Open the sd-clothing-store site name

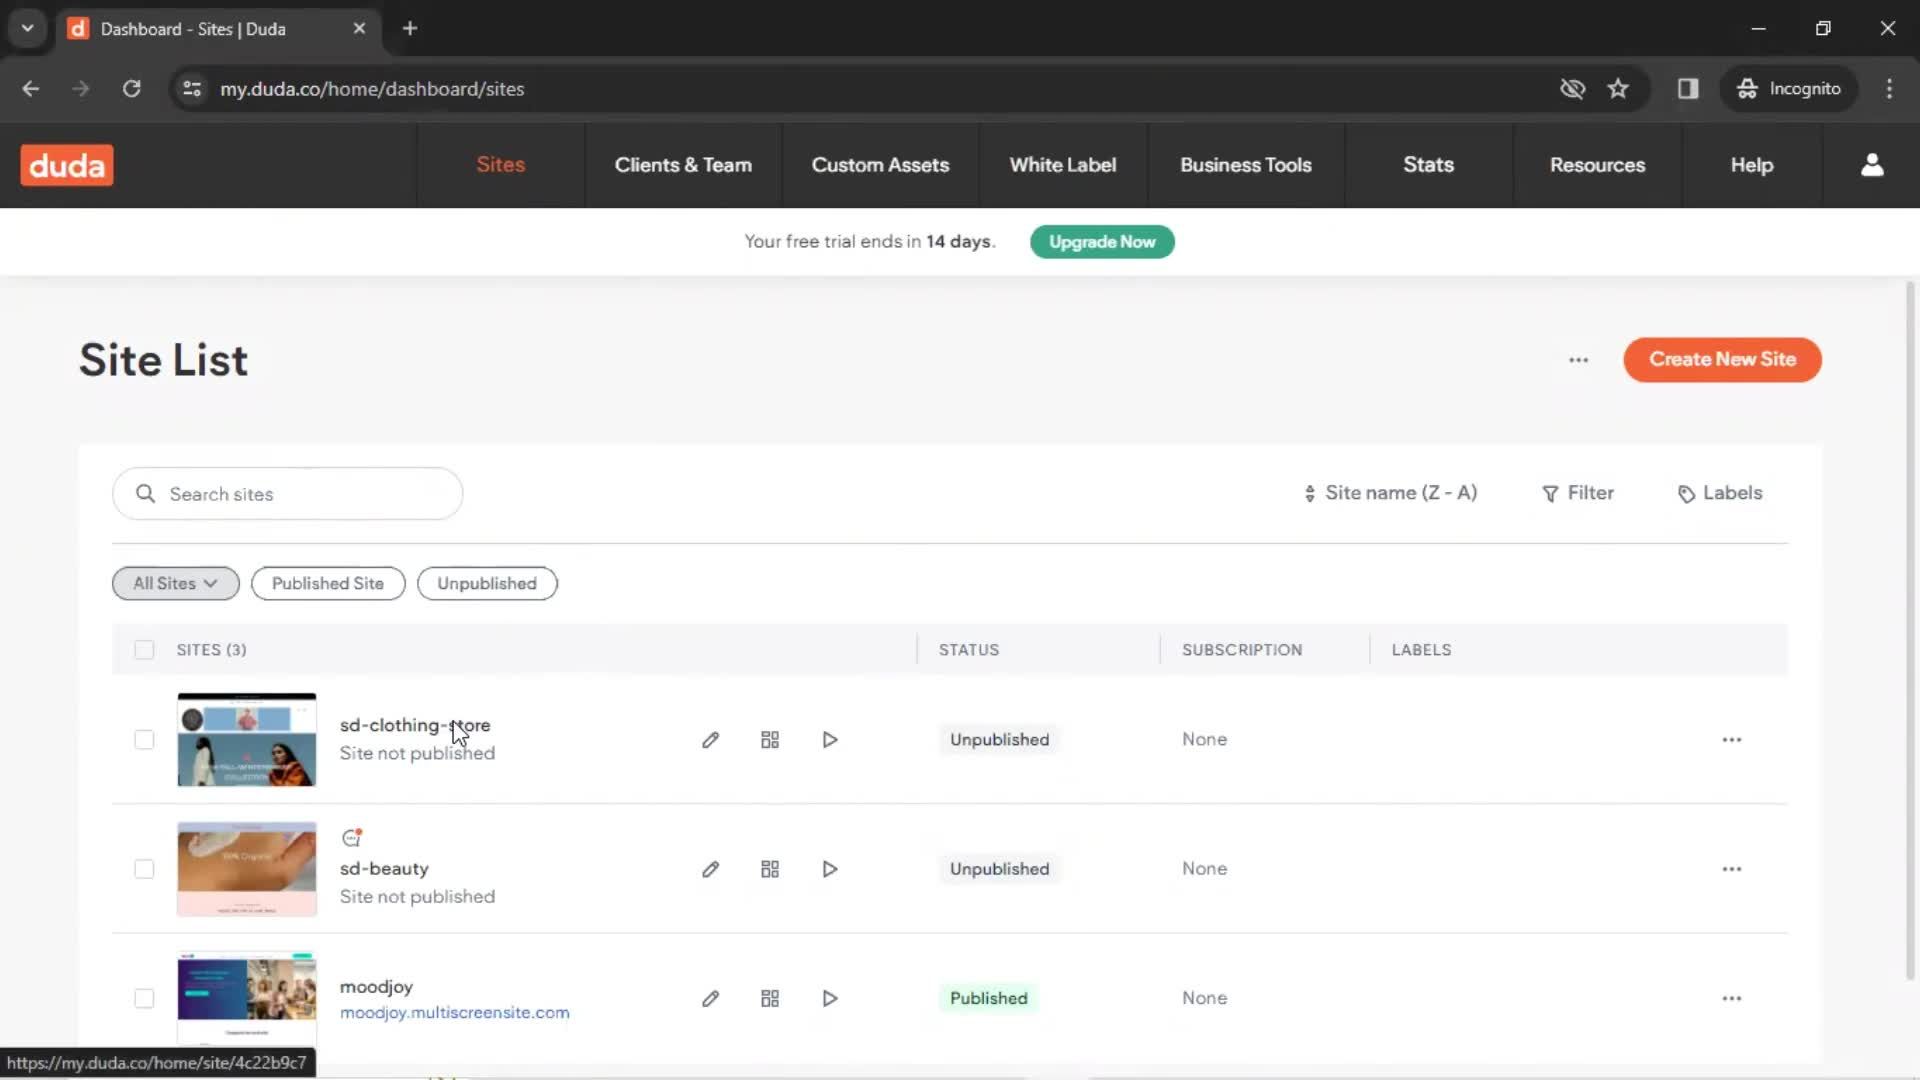(x=415, y=725)
